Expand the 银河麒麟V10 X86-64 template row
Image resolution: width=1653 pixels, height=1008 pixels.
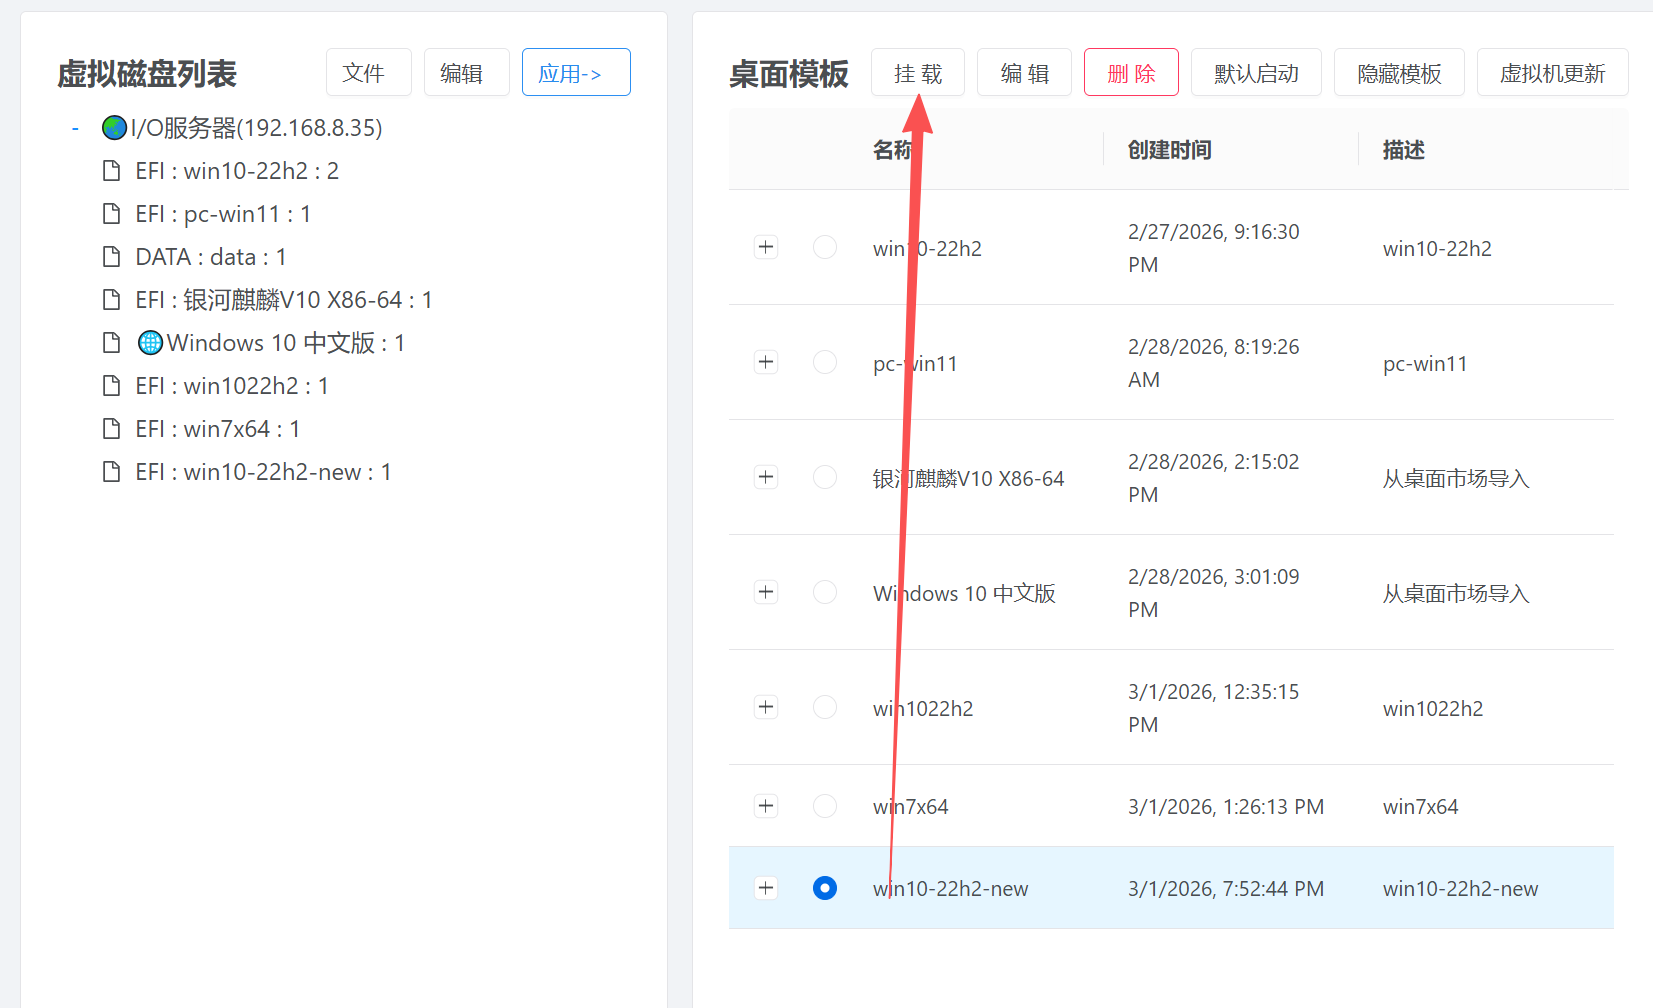click(766, 477)
